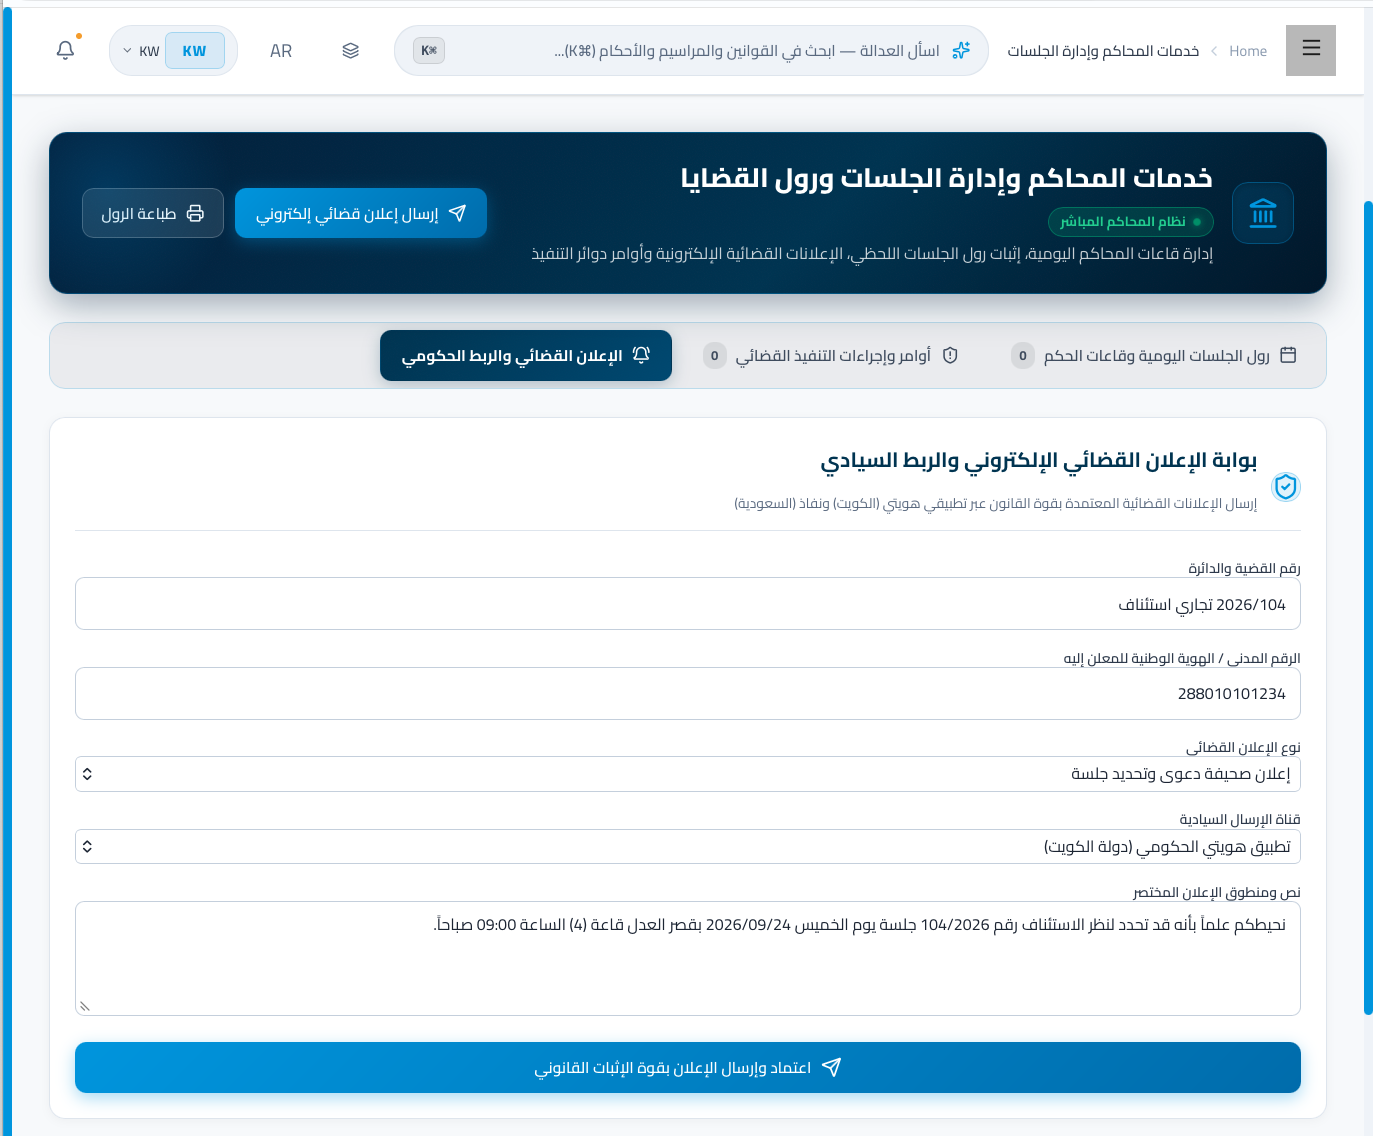Viewport: 1373px width, 1136px height.
Task: Click the إرسال إعلان قضائي إلكتروني button
Action: pyautogui.click(x=361, y=213)
